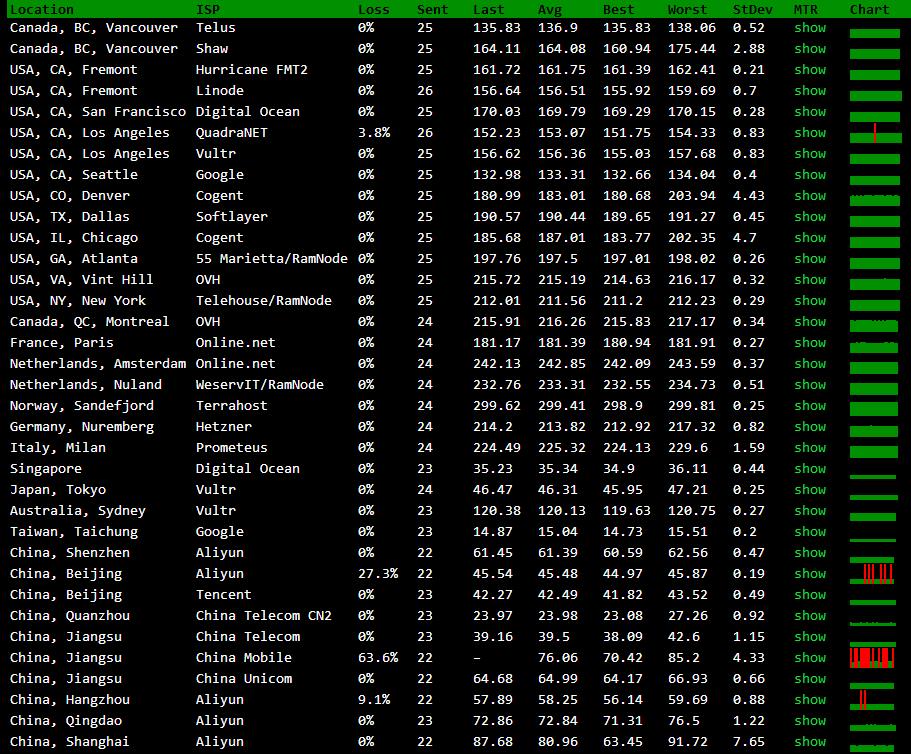Show MTR for Tencent Beijing
Image resolution: width=911 pixels, height=754 pixels.
coord(810,595)
